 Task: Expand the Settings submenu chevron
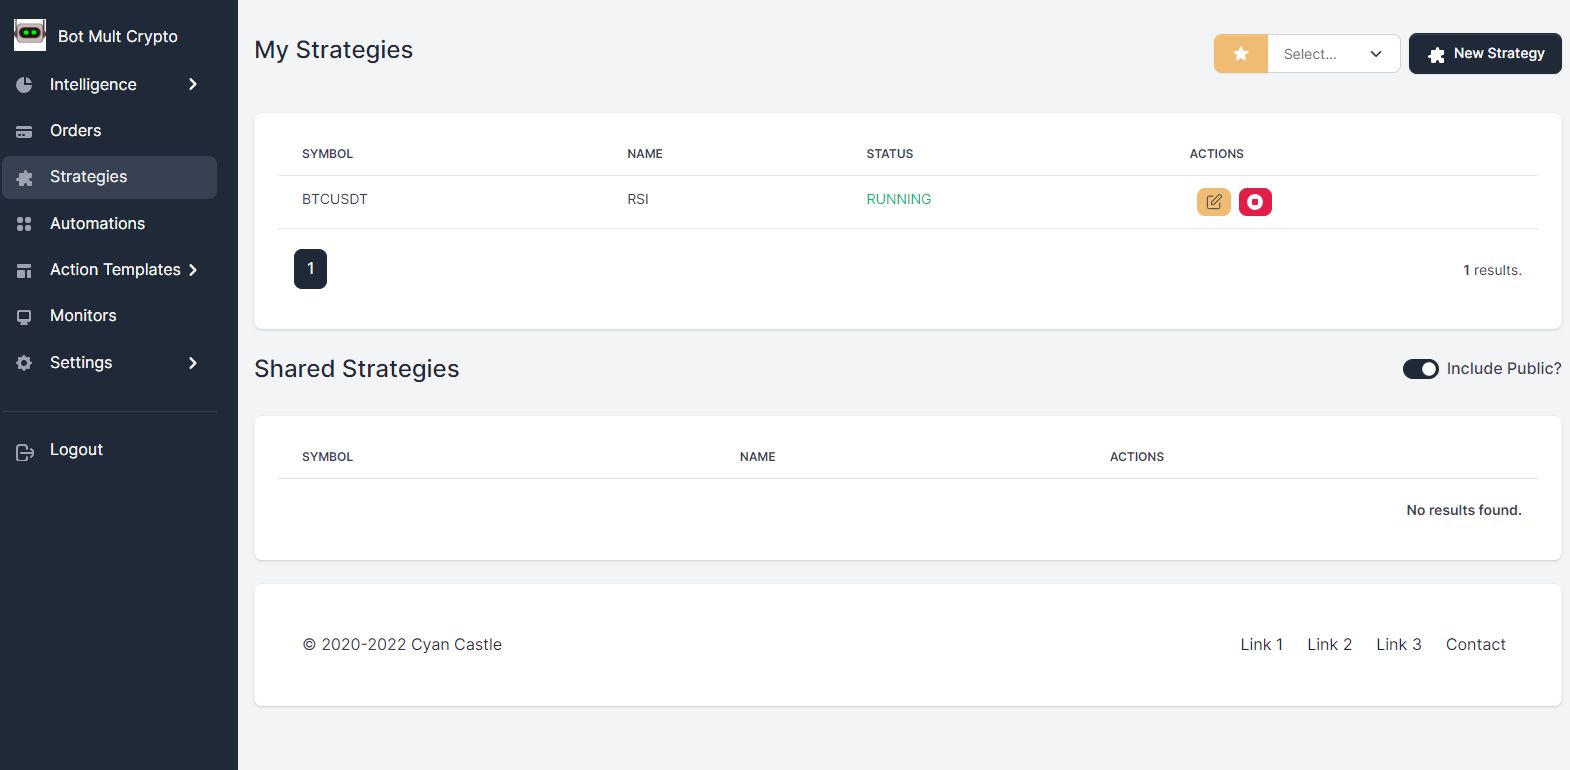pyautogui.click(x=193, y=363)
